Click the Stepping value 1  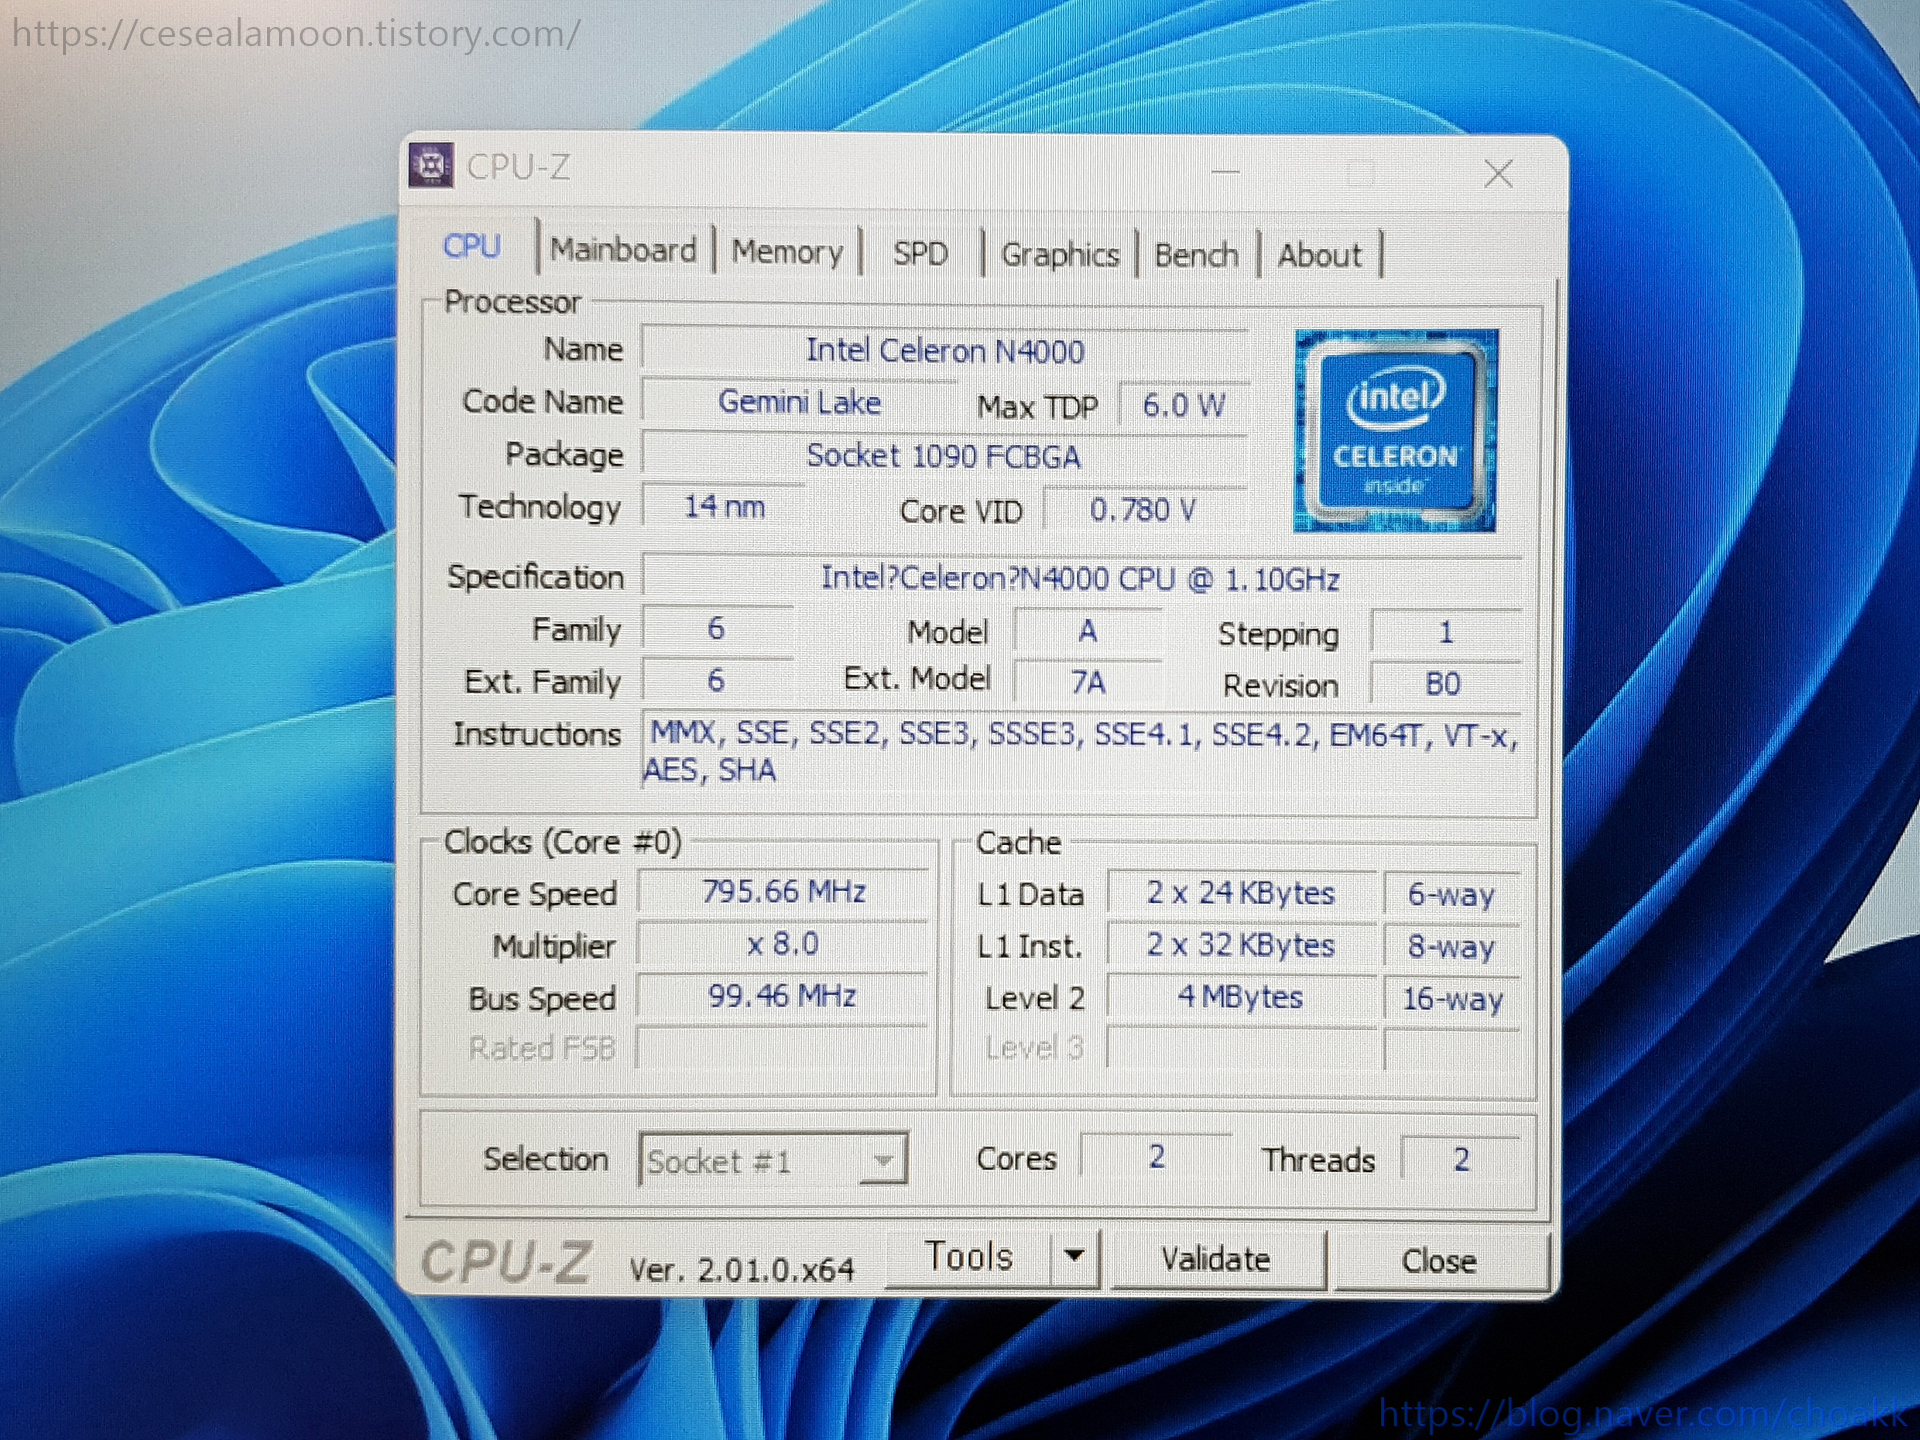point(1446,632)
